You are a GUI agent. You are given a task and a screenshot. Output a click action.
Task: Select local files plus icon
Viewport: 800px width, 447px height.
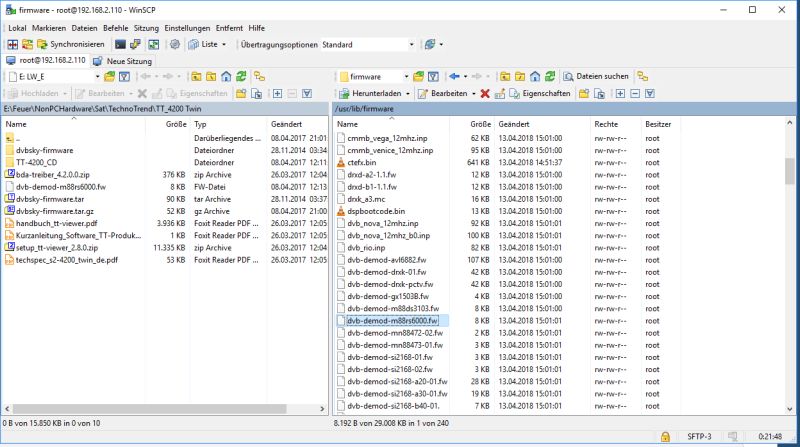pos(277,93)
